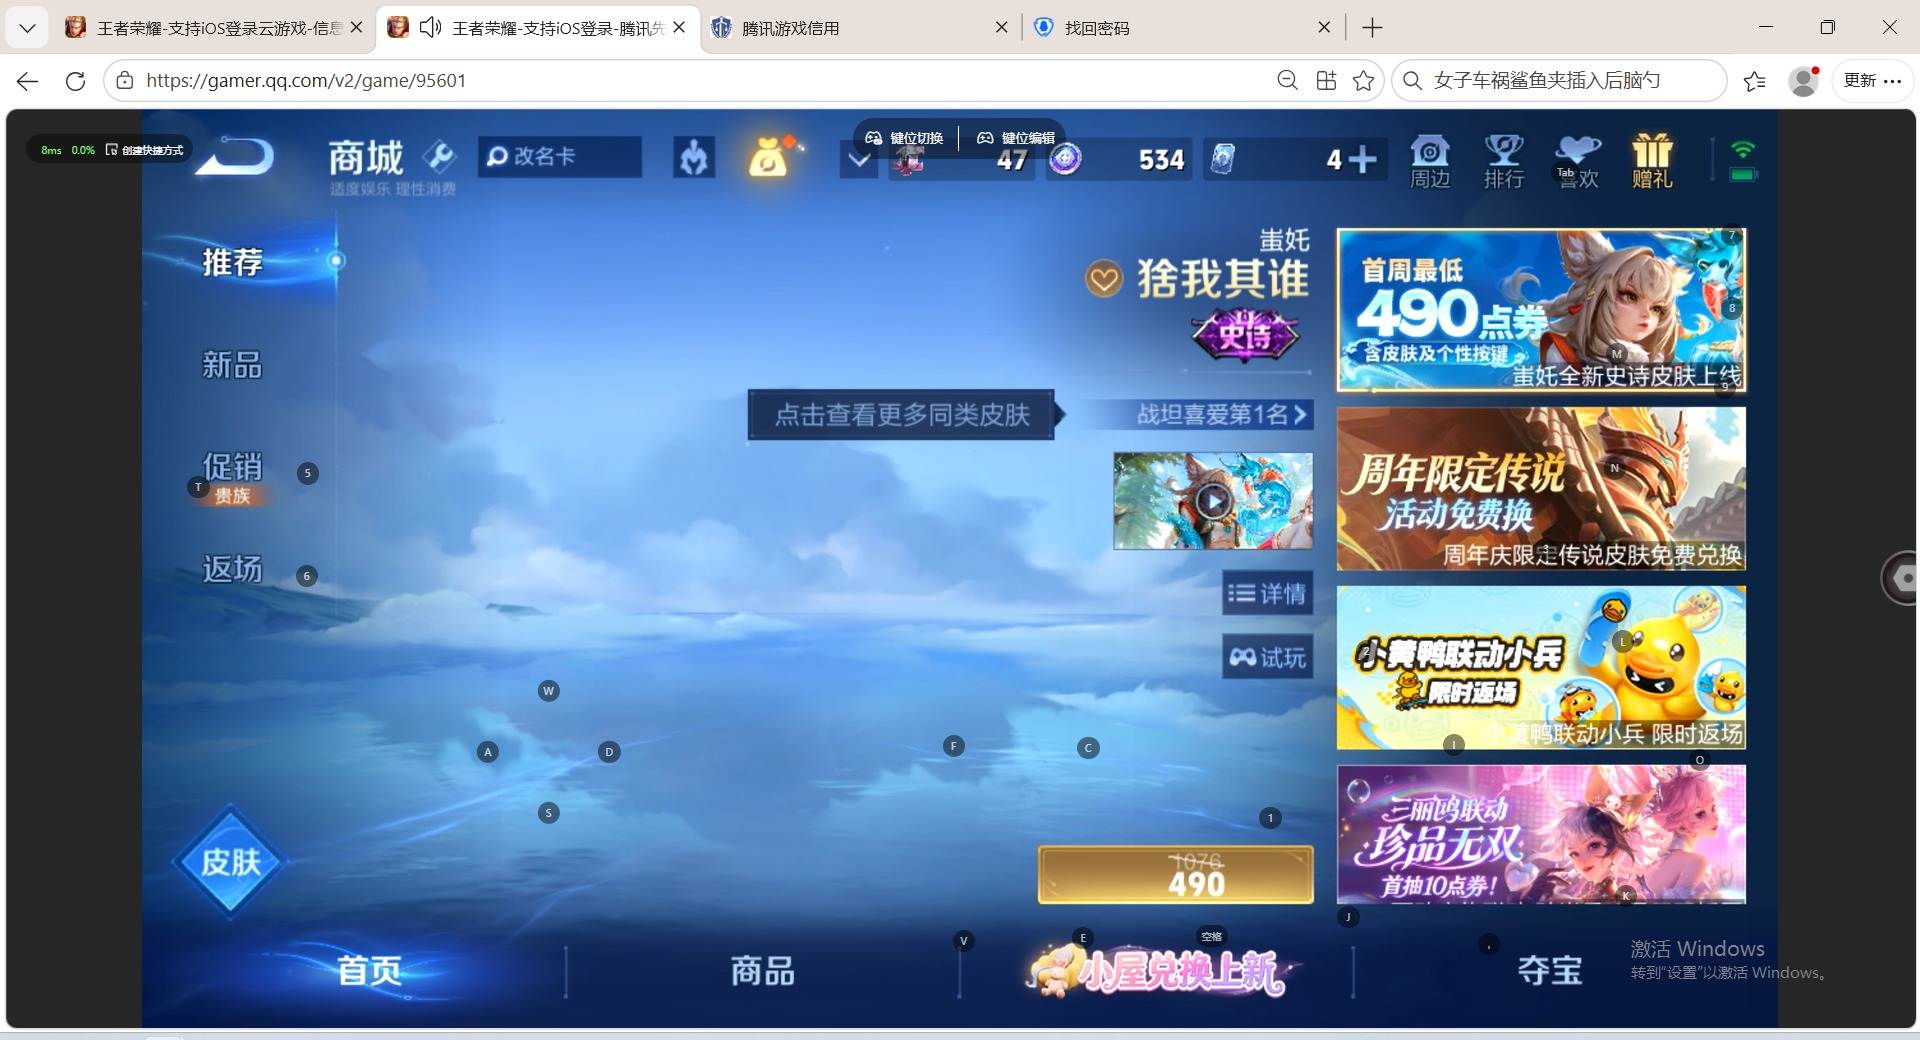The image size is (1920, 1040).
Task: Click the browser refresh icon
Action: (75, 81)
